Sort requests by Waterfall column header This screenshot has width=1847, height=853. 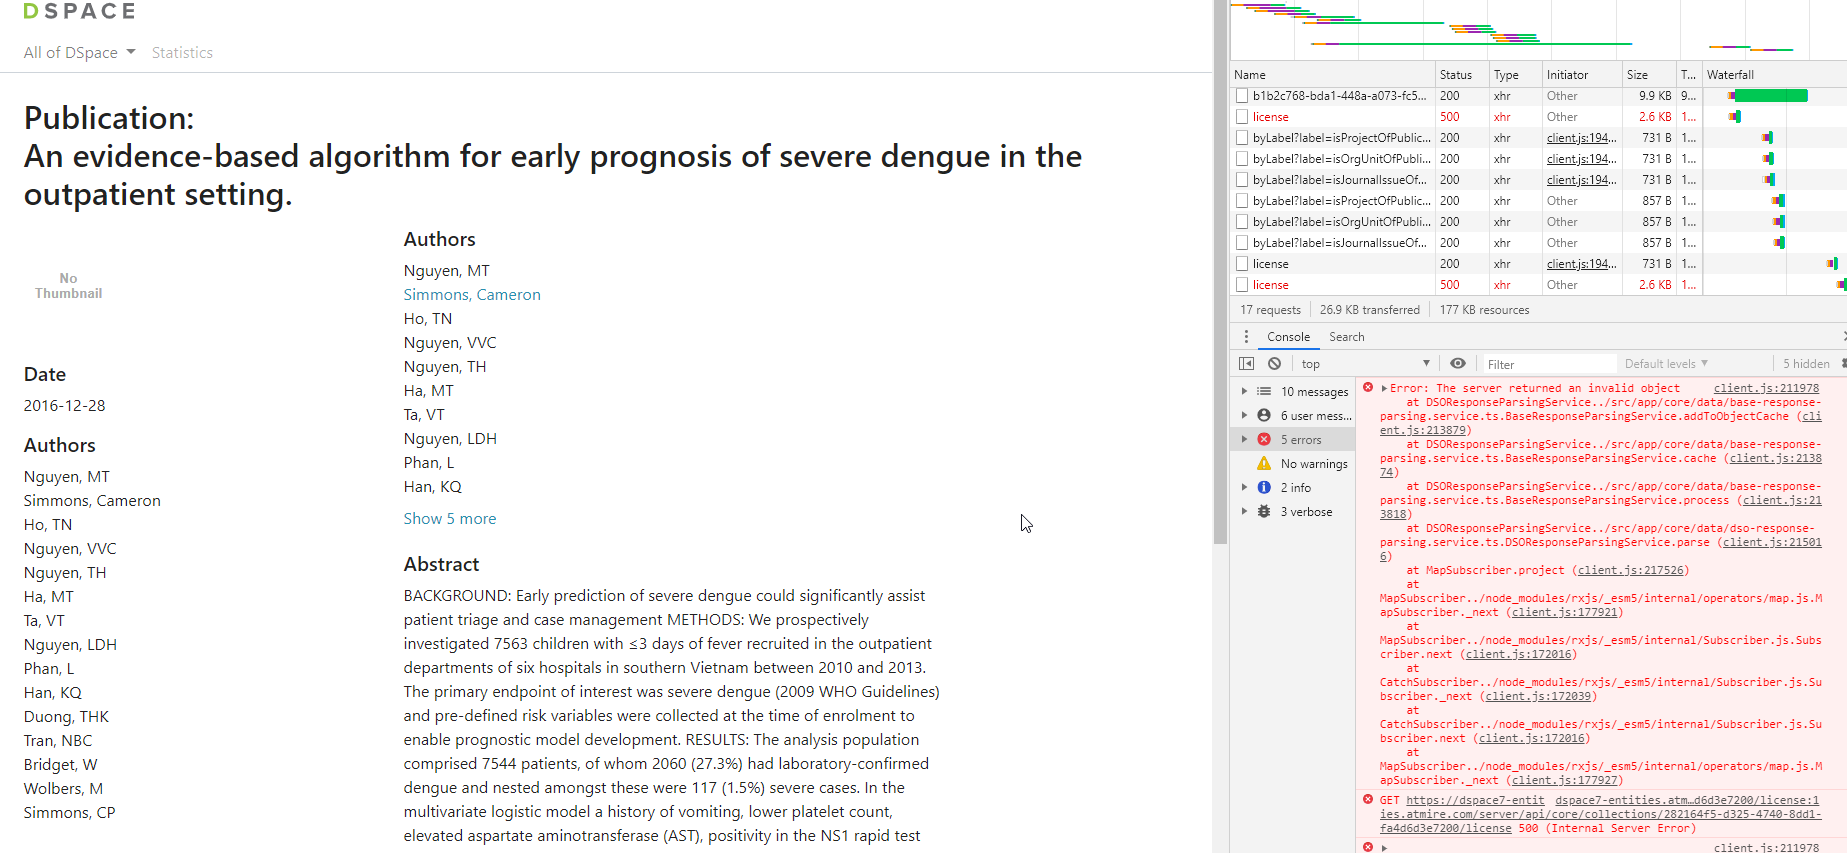tap(1773, 75)
